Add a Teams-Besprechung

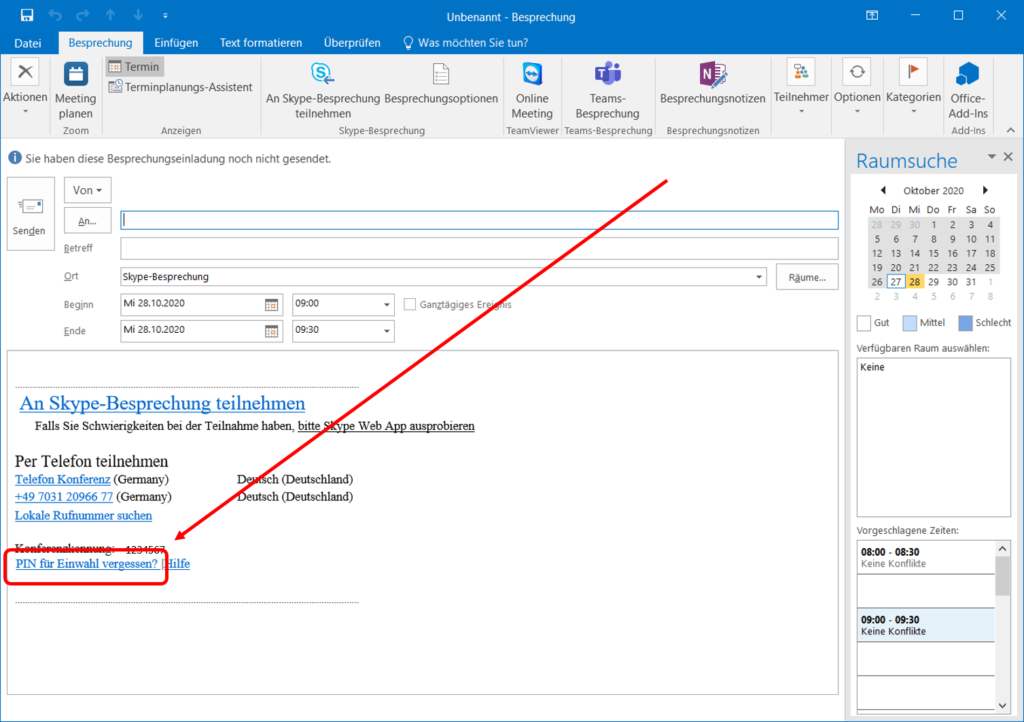point(607,90)
